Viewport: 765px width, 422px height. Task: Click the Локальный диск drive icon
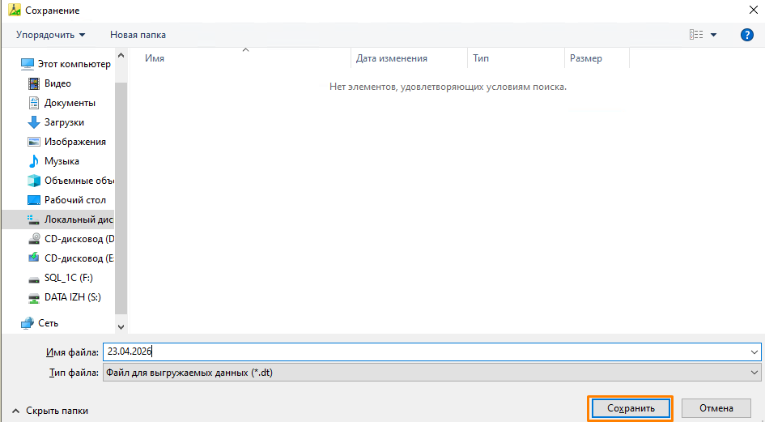(34, 220)
